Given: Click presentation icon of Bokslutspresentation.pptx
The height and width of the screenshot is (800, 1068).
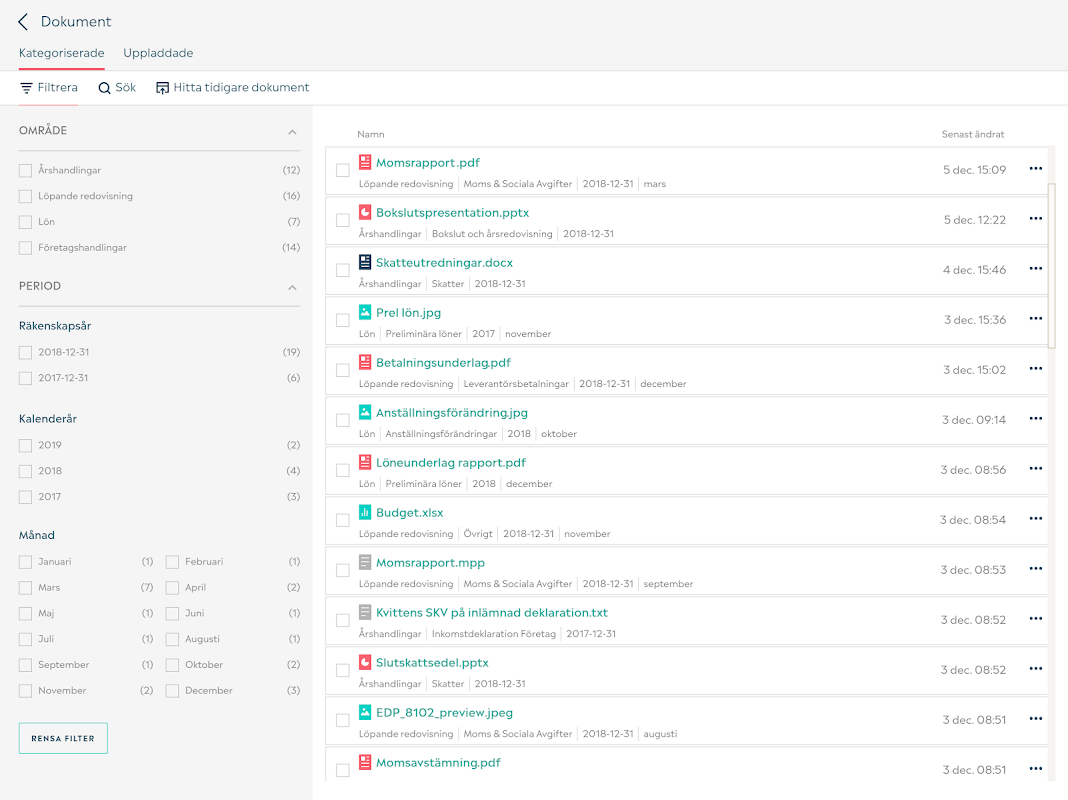Looking at the screenshot, I should pos(365,212).
